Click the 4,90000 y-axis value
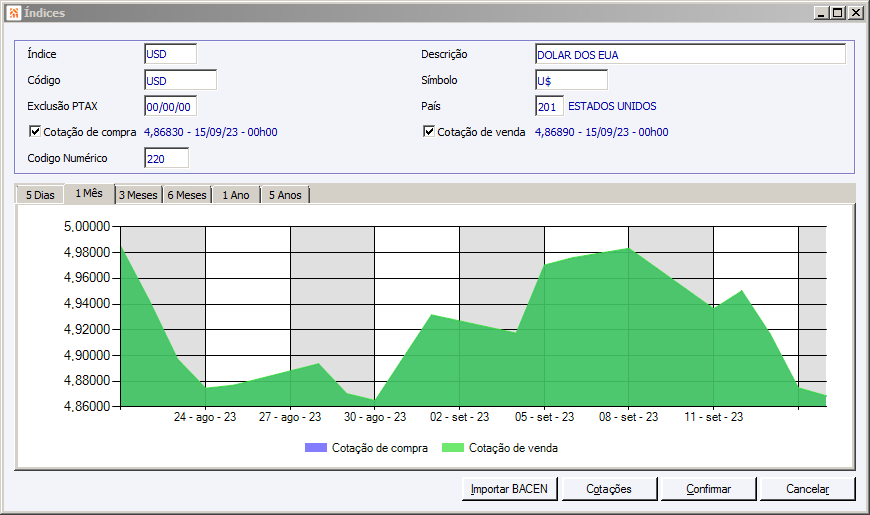 coord(87,355)
